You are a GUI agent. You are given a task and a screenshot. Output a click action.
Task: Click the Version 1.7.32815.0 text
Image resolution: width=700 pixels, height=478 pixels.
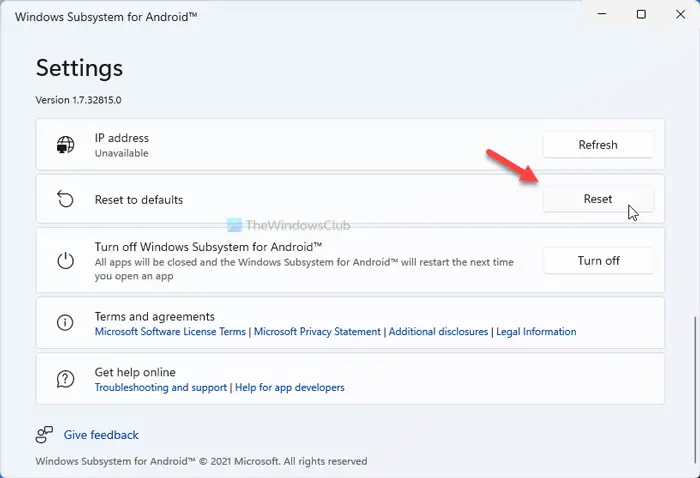78,100
